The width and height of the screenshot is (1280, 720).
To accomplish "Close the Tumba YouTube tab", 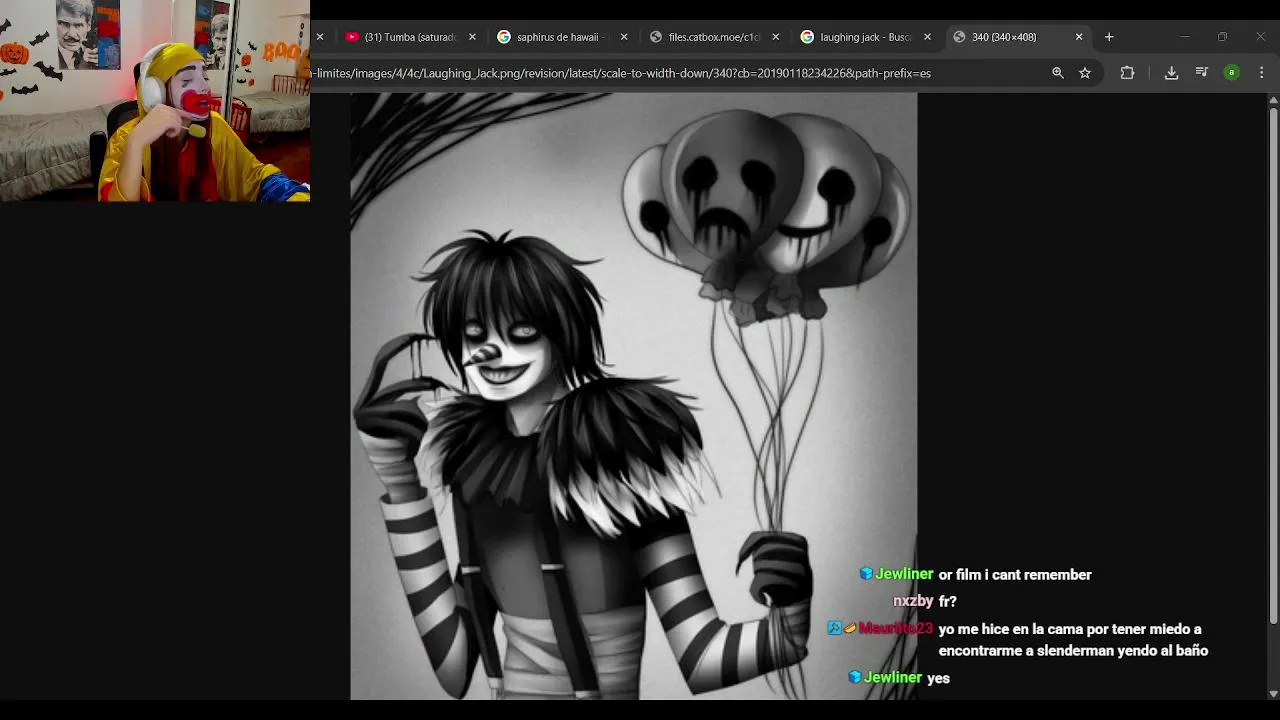I will [472, 37].
